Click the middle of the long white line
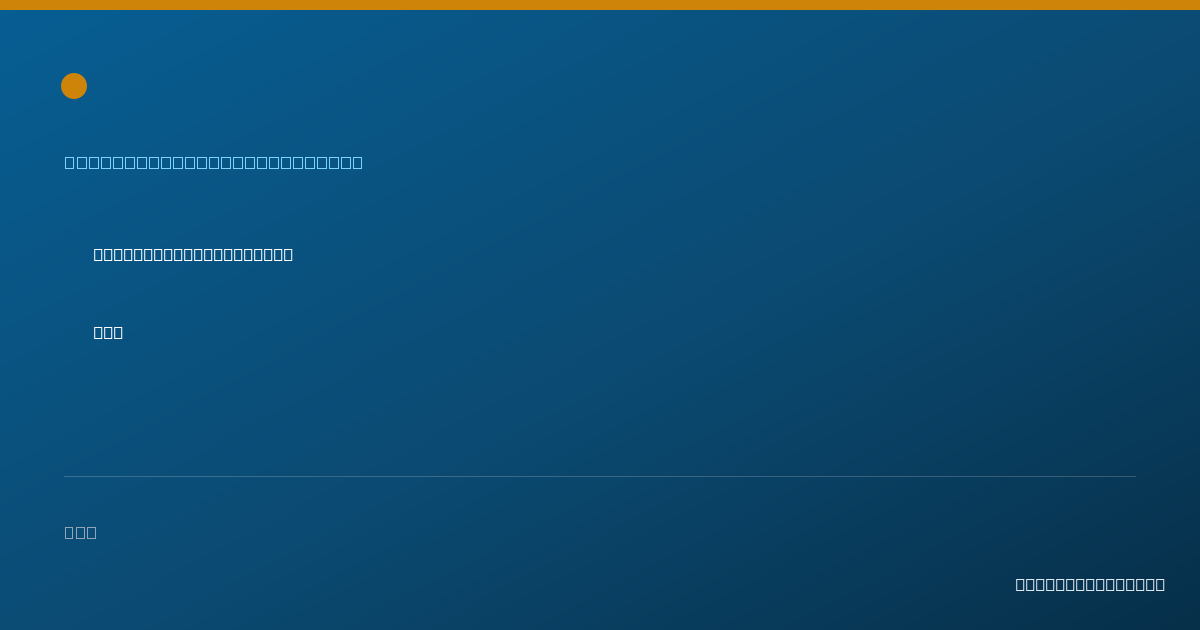This screenshot has height=630, width=1200. click(x=193, y=254)
